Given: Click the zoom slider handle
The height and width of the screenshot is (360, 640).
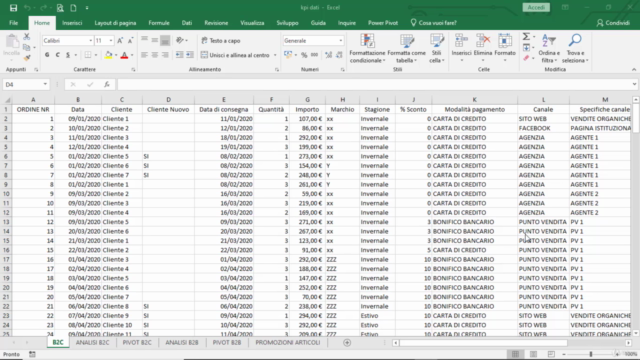Looking at the screenshot, I should (591, 354).
